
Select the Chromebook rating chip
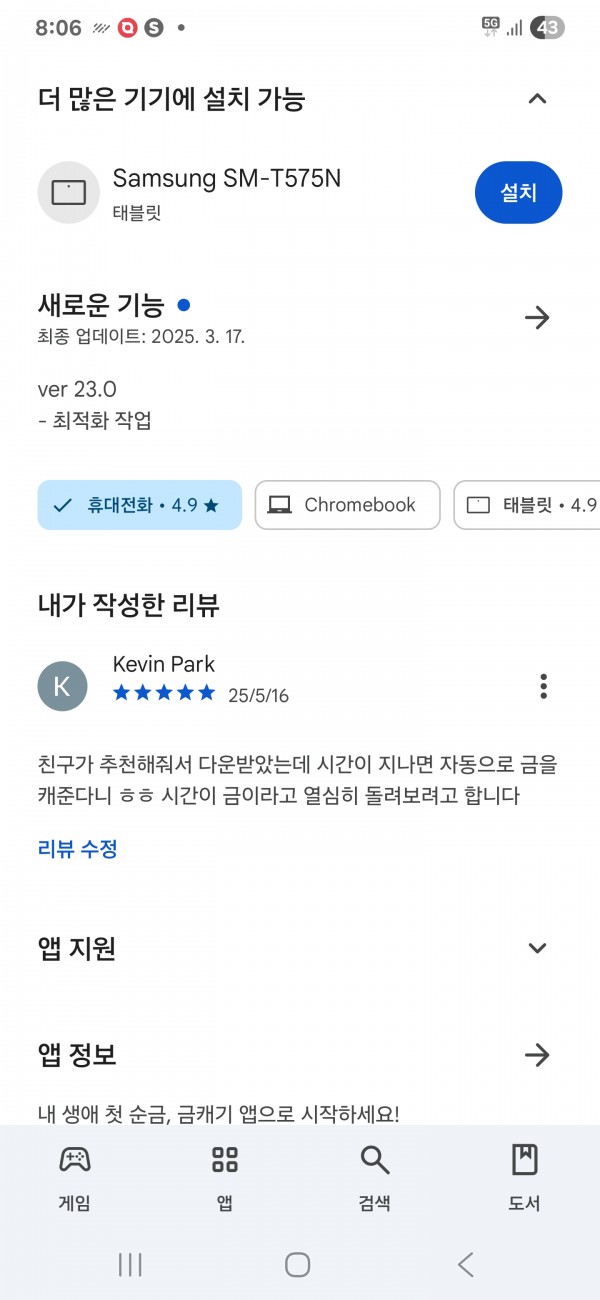pos(347,505)
